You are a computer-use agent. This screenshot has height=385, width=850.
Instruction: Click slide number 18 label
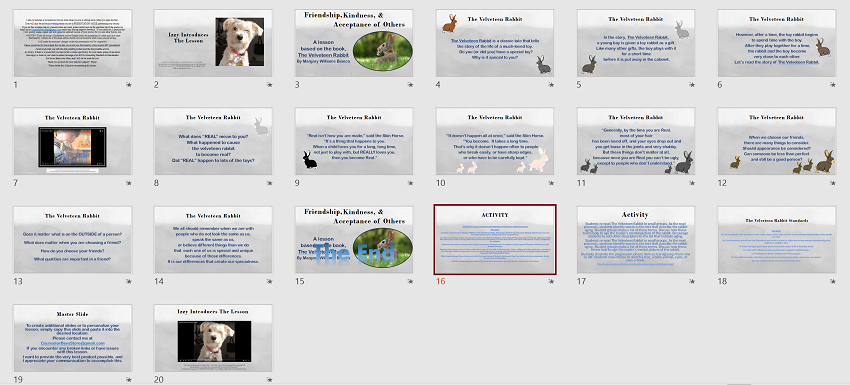[722, 281]
